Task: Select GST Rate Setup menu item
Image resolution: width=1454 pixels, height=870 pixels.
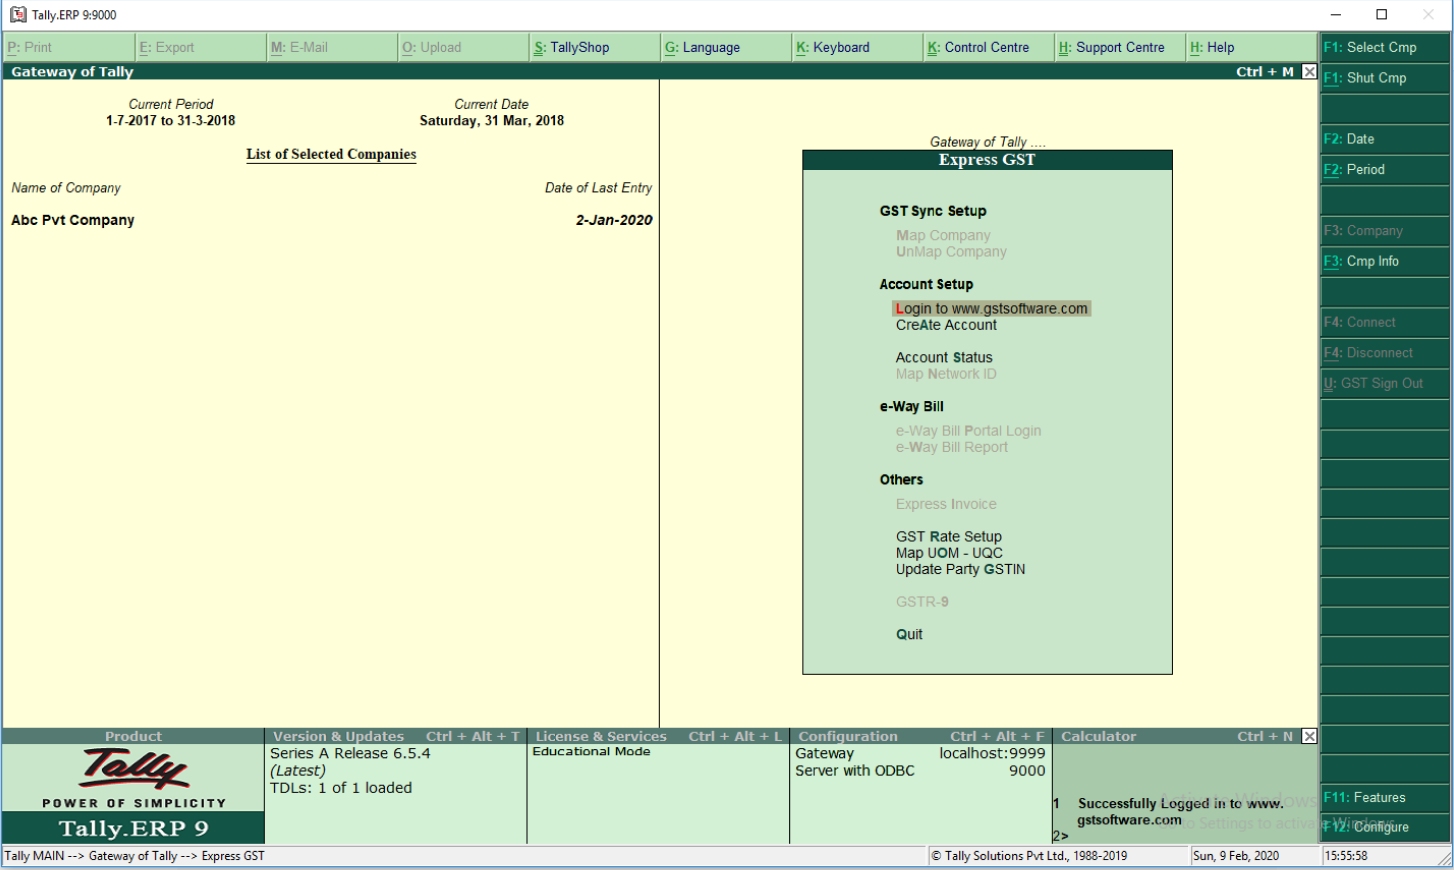Action: point(948,537)
